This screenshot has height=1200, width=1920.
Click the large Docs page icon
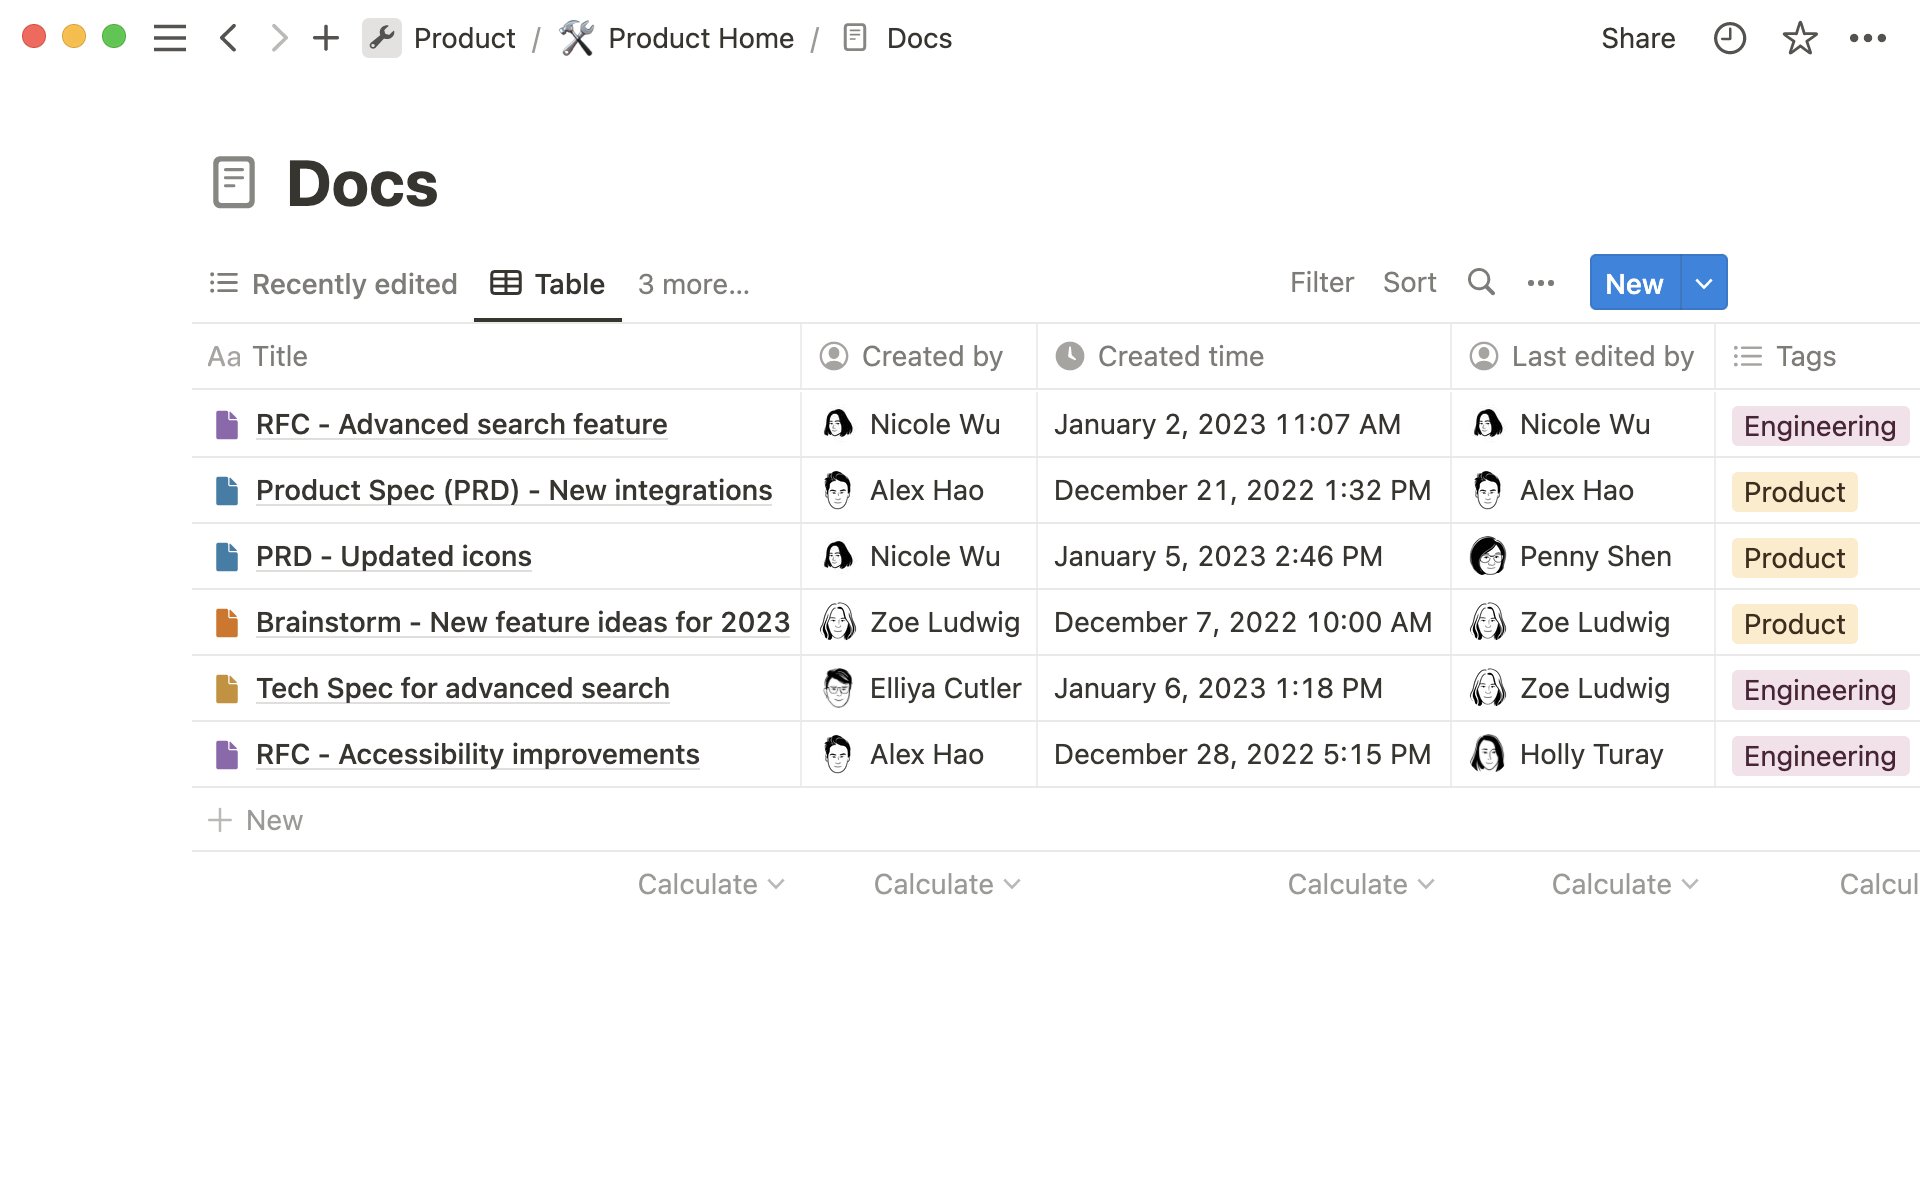click(x=234, y=183)
